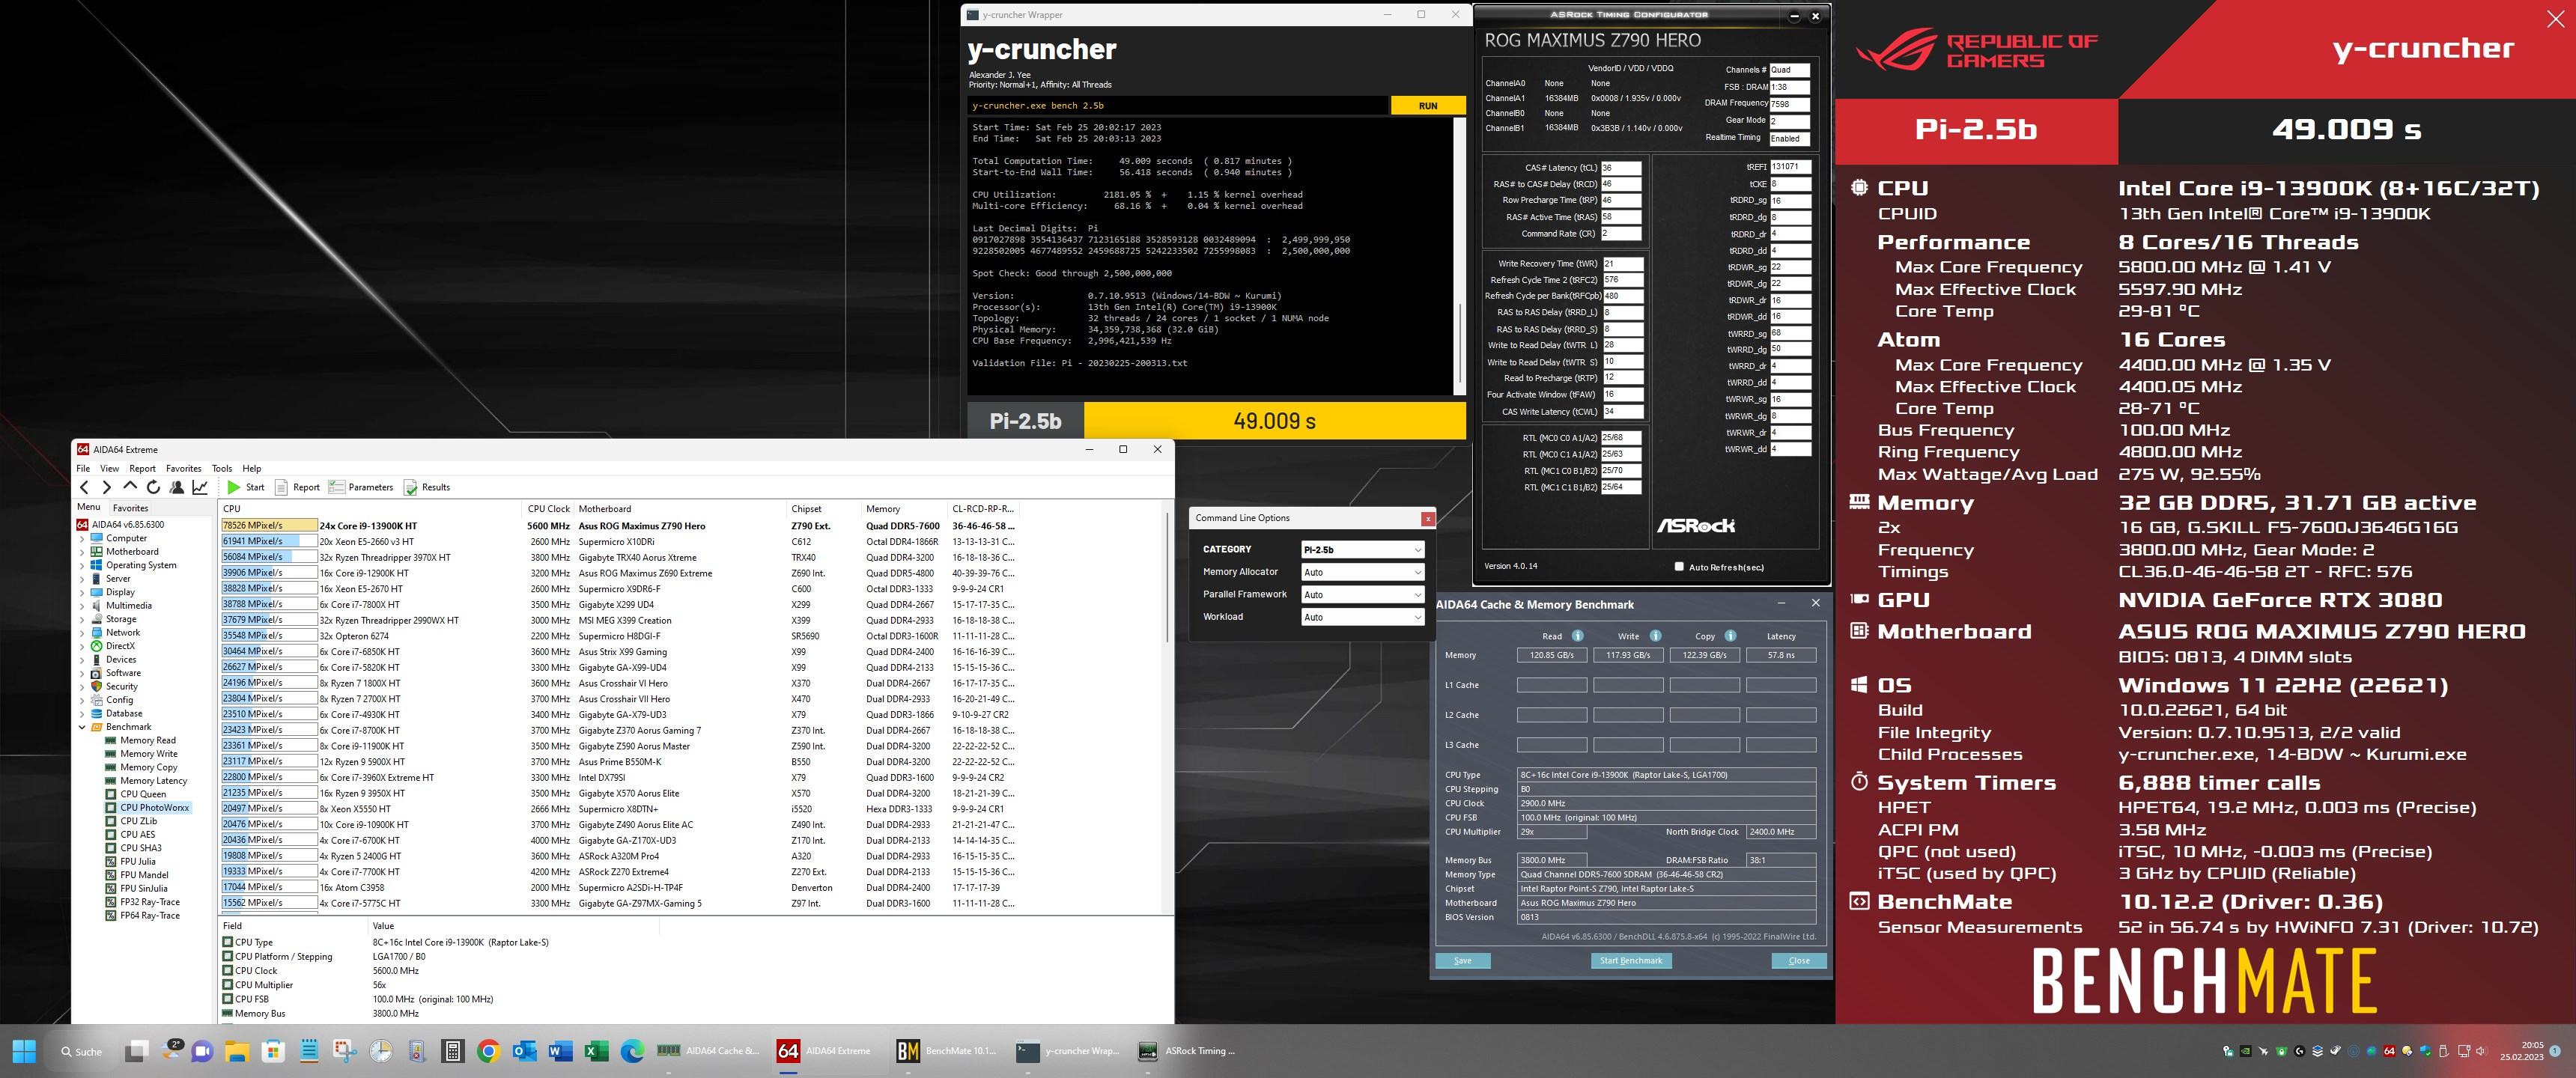Click the Forward arrow in AIDA64 toolbar

click(107, 487)
